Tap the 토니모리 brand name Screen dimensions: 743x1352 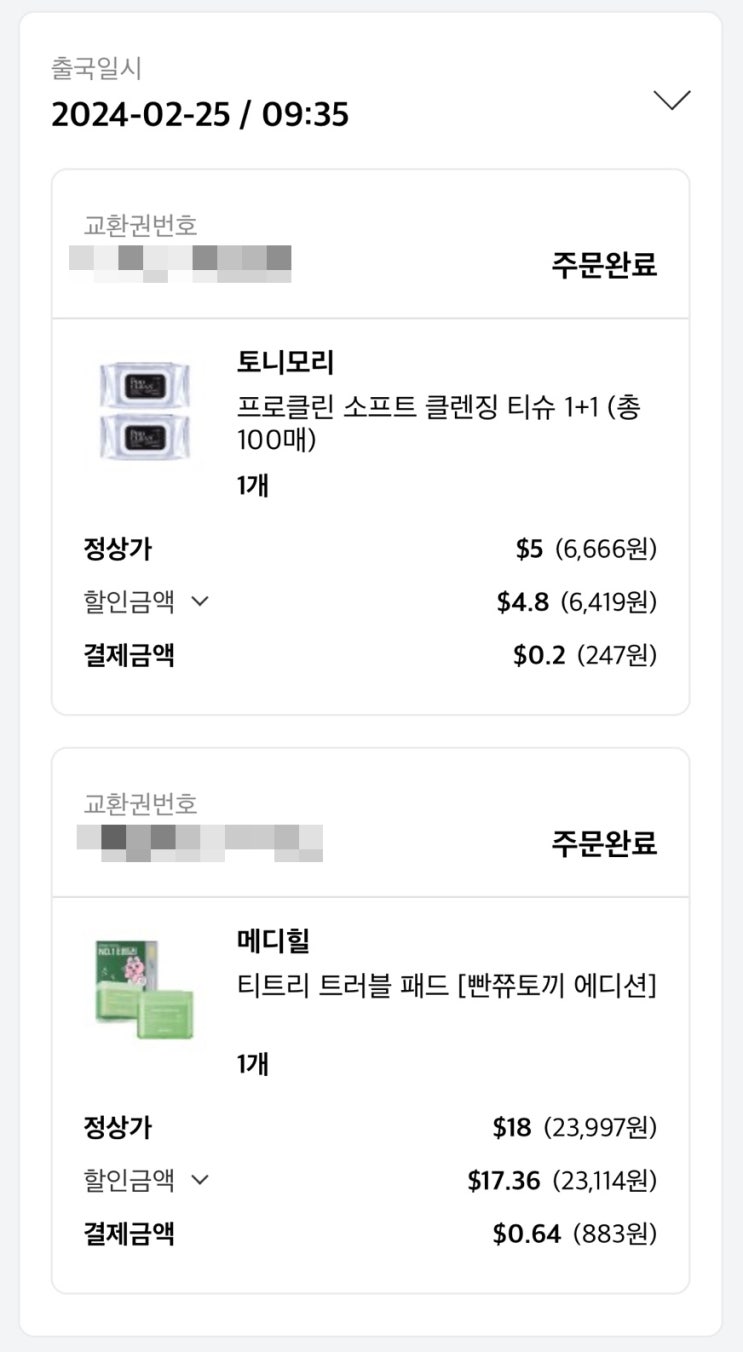click(285, 361)
